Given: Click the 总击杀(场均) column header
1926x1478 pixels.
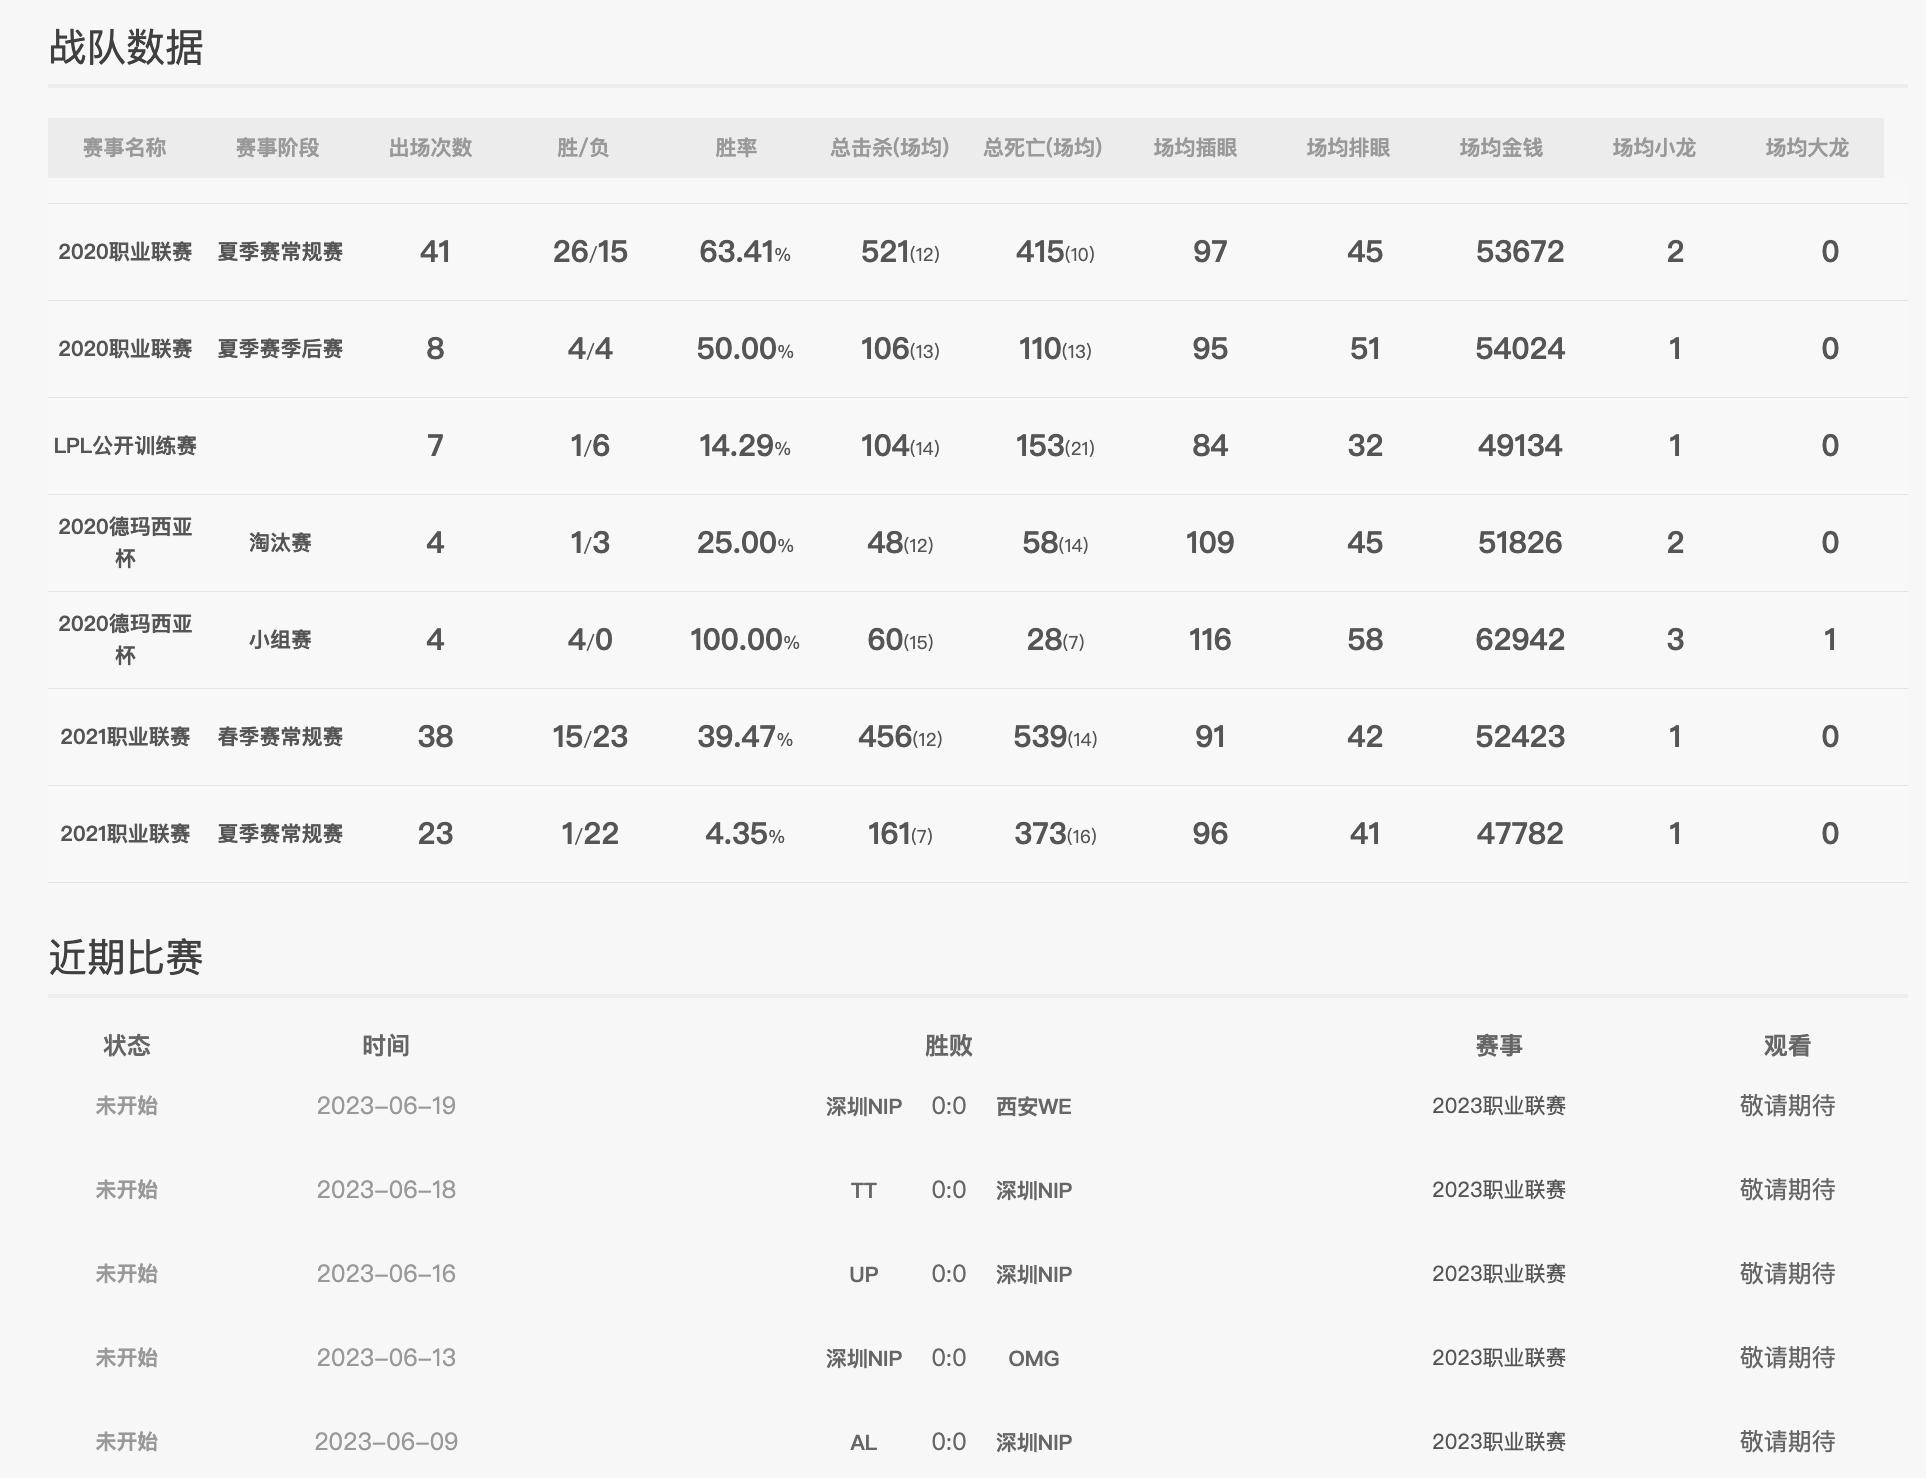Looking at the screenshot, I should pos(889,148).
